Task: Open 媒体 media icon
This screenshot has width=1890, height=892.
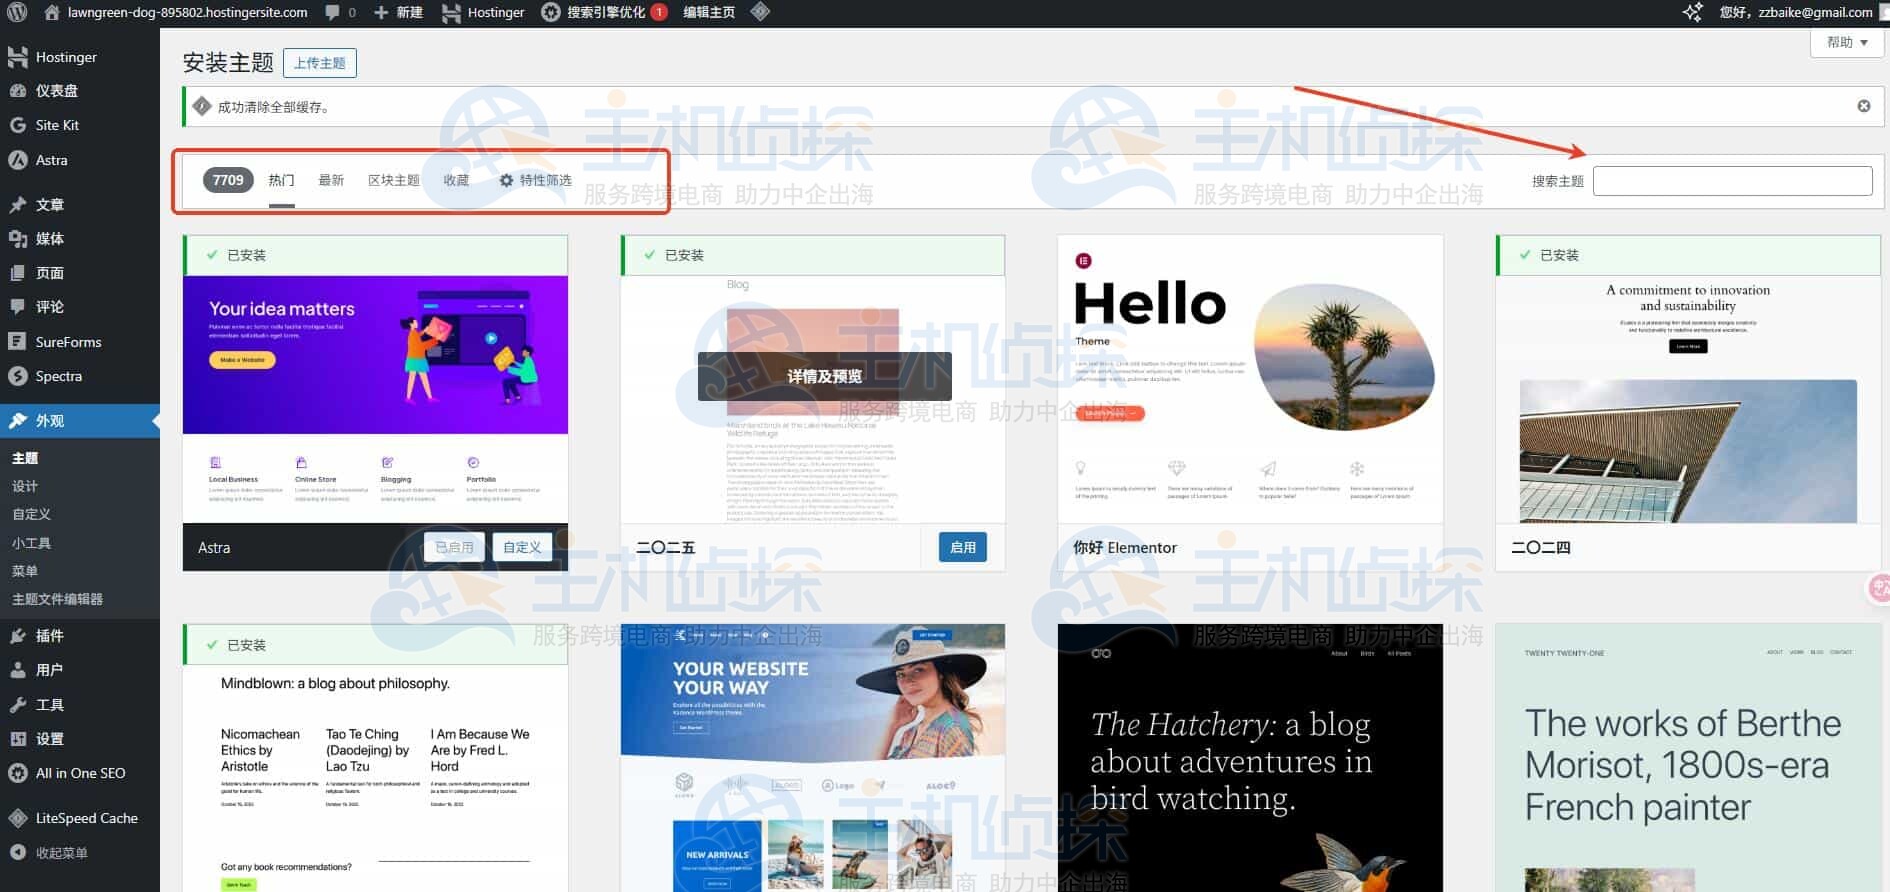Action: coord(18,238)
